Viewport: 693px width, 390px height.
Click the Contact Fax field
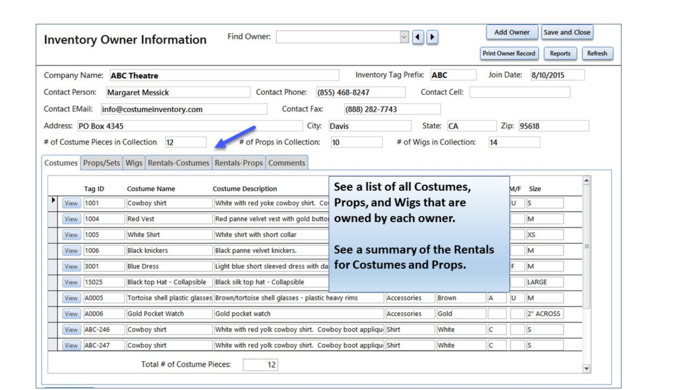tap(392, 109)
